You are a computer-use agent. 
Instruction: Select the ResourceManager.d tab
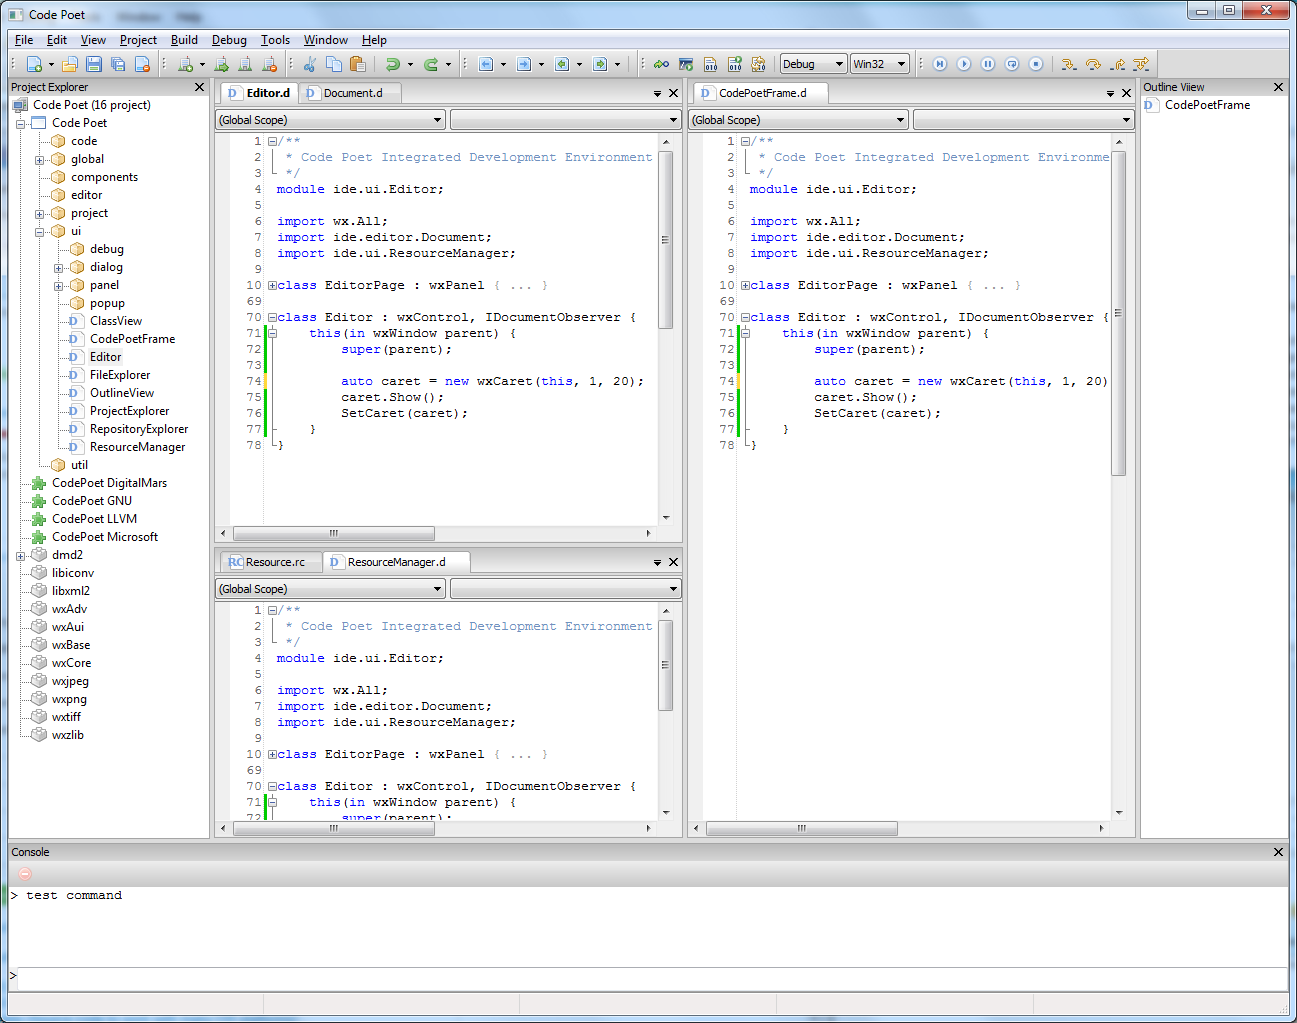(x=396, y=562)
